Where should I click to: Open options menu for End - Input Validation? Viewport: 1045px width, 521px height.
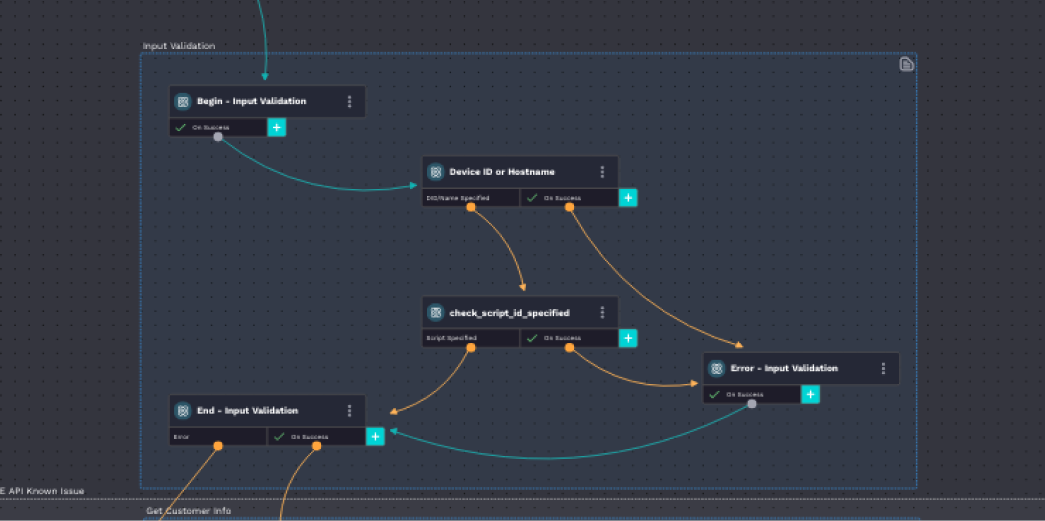(349, 411)
